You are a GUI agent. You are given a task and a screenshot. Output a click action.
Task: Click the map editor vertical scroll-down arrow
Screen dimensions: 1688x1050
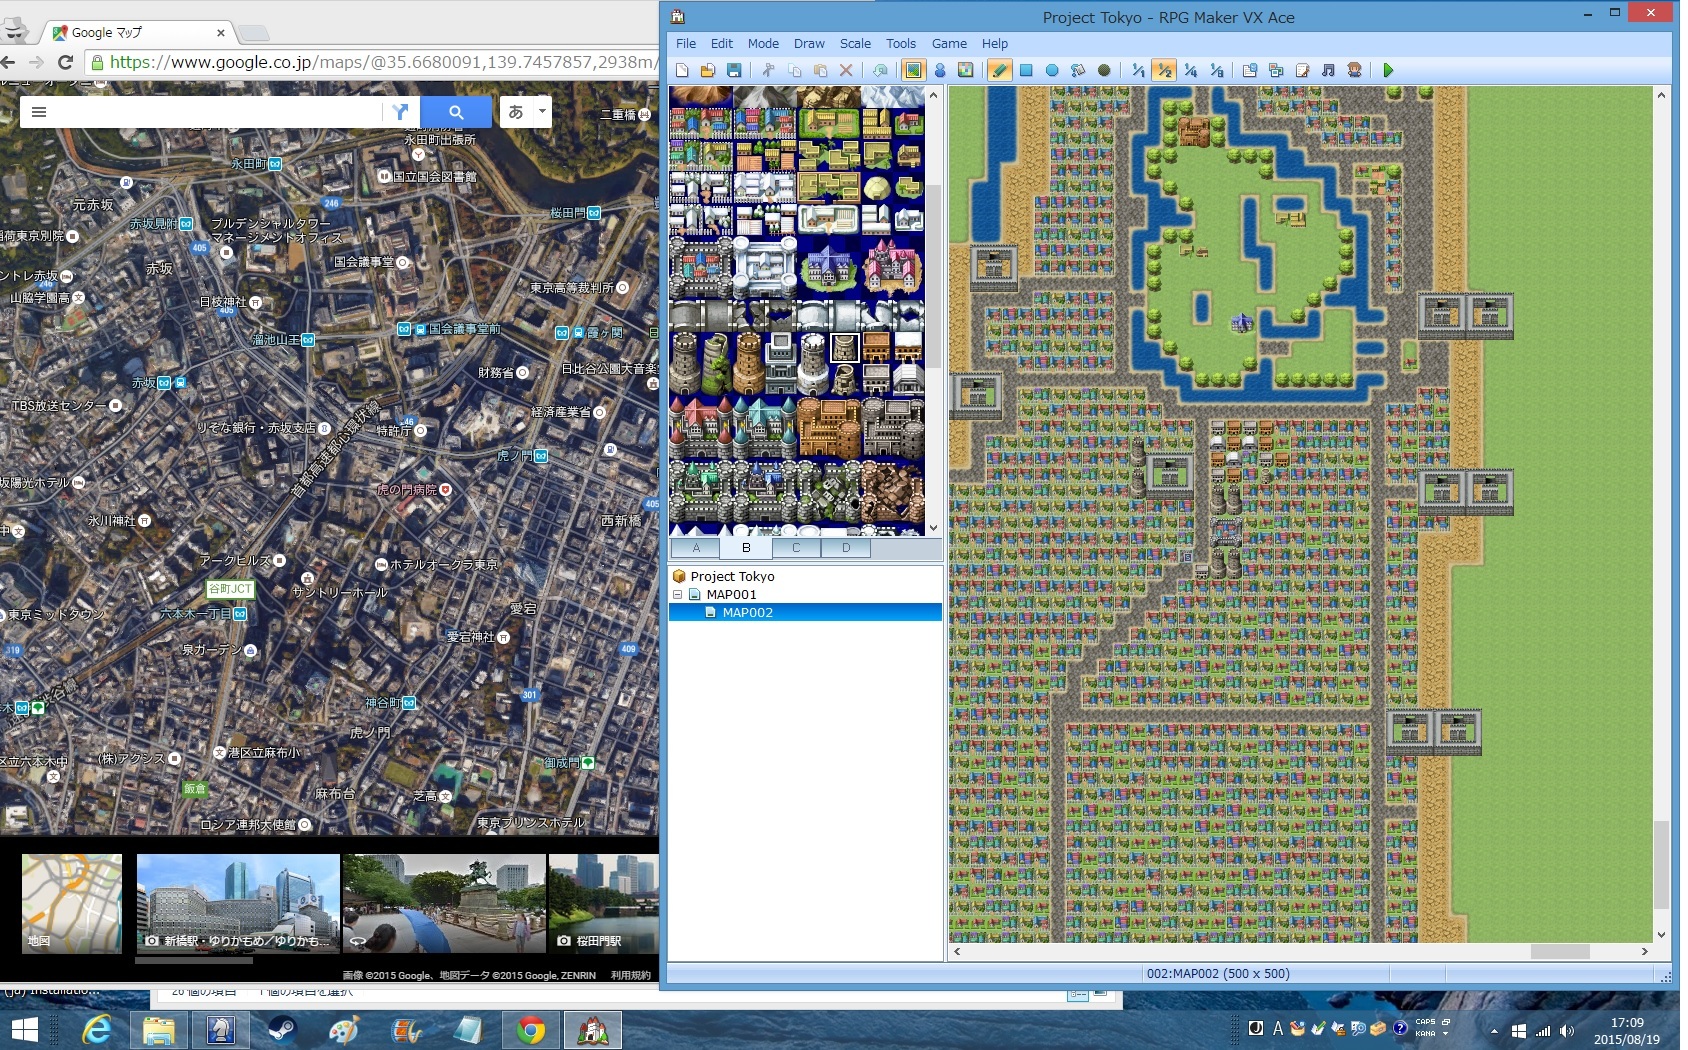1661,936
